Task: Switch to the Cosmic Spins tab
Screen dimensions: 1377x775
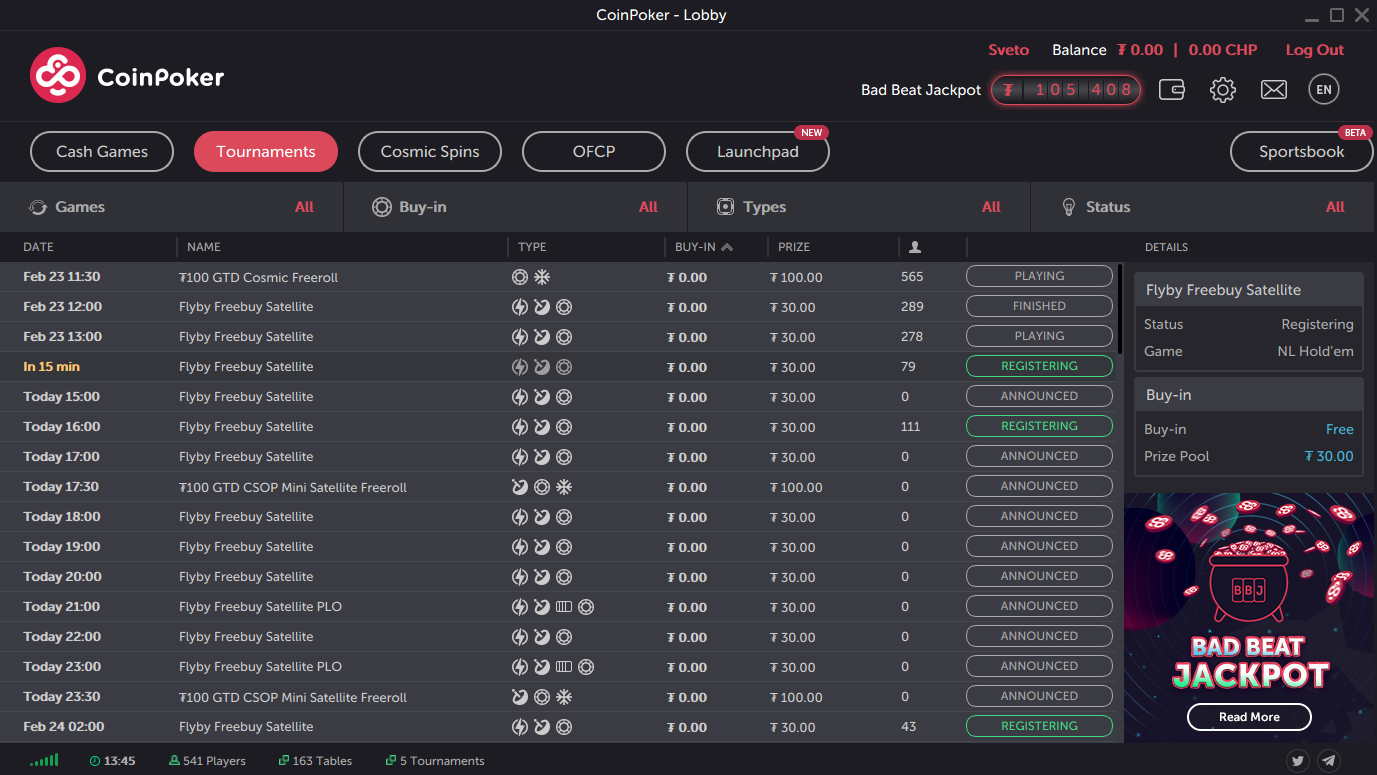Action: point(430,152)
